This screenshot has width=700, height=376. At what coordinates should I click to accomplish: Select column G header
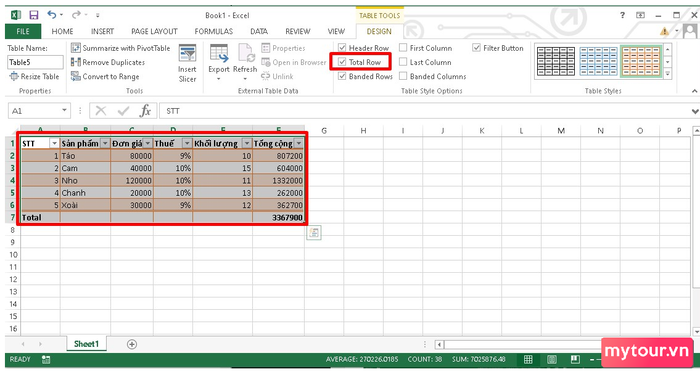(x=324, y=130)
